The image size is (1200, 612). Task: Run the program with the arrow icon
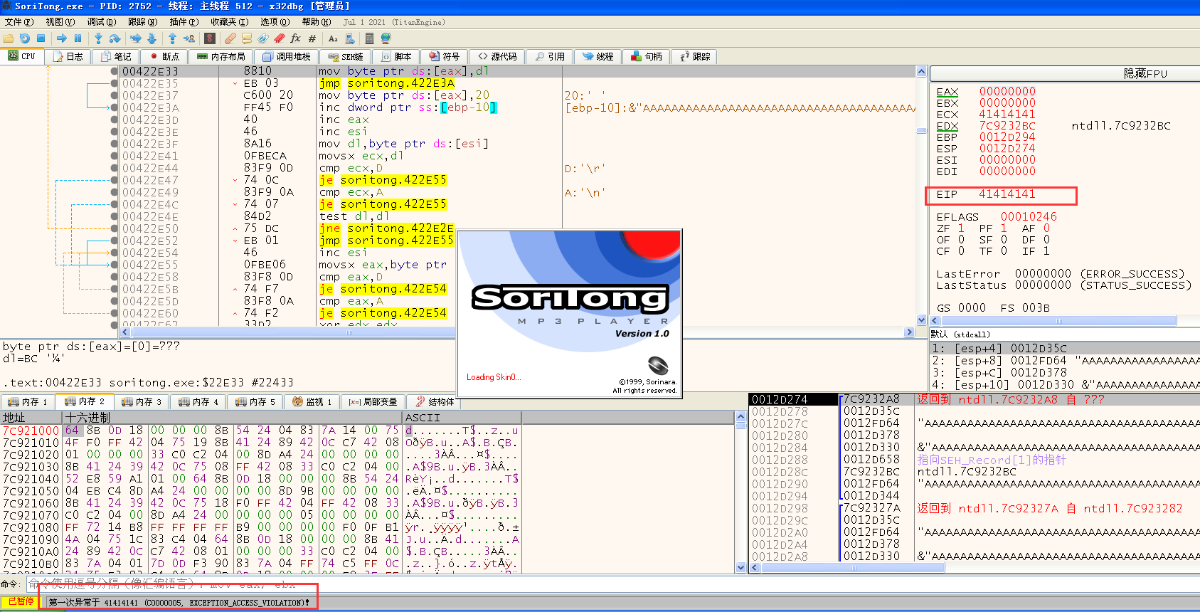coord(62,38)
